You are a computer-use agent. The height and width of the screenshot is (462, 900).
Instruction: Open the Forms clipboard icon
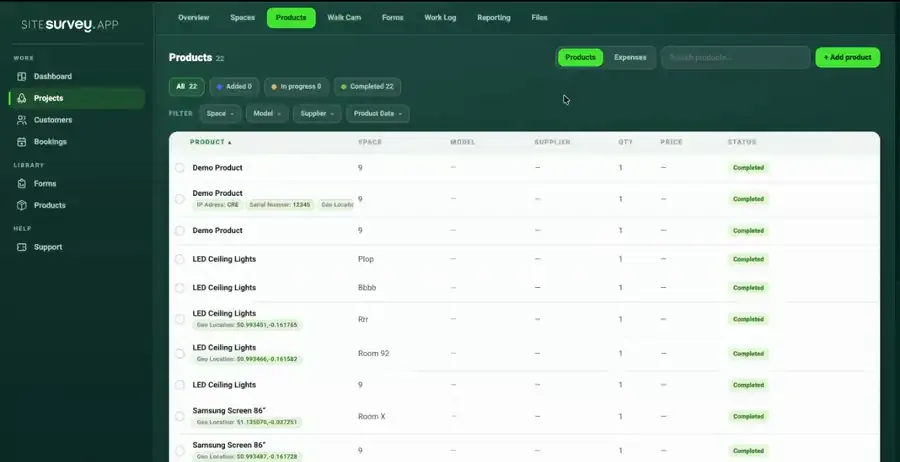(22, 184)
